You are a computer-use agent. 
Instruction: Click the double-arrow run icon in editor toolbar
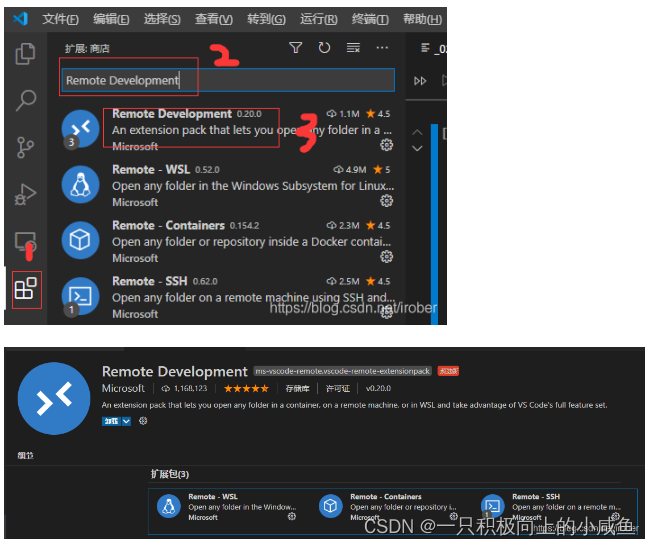[x=420, y=81]
